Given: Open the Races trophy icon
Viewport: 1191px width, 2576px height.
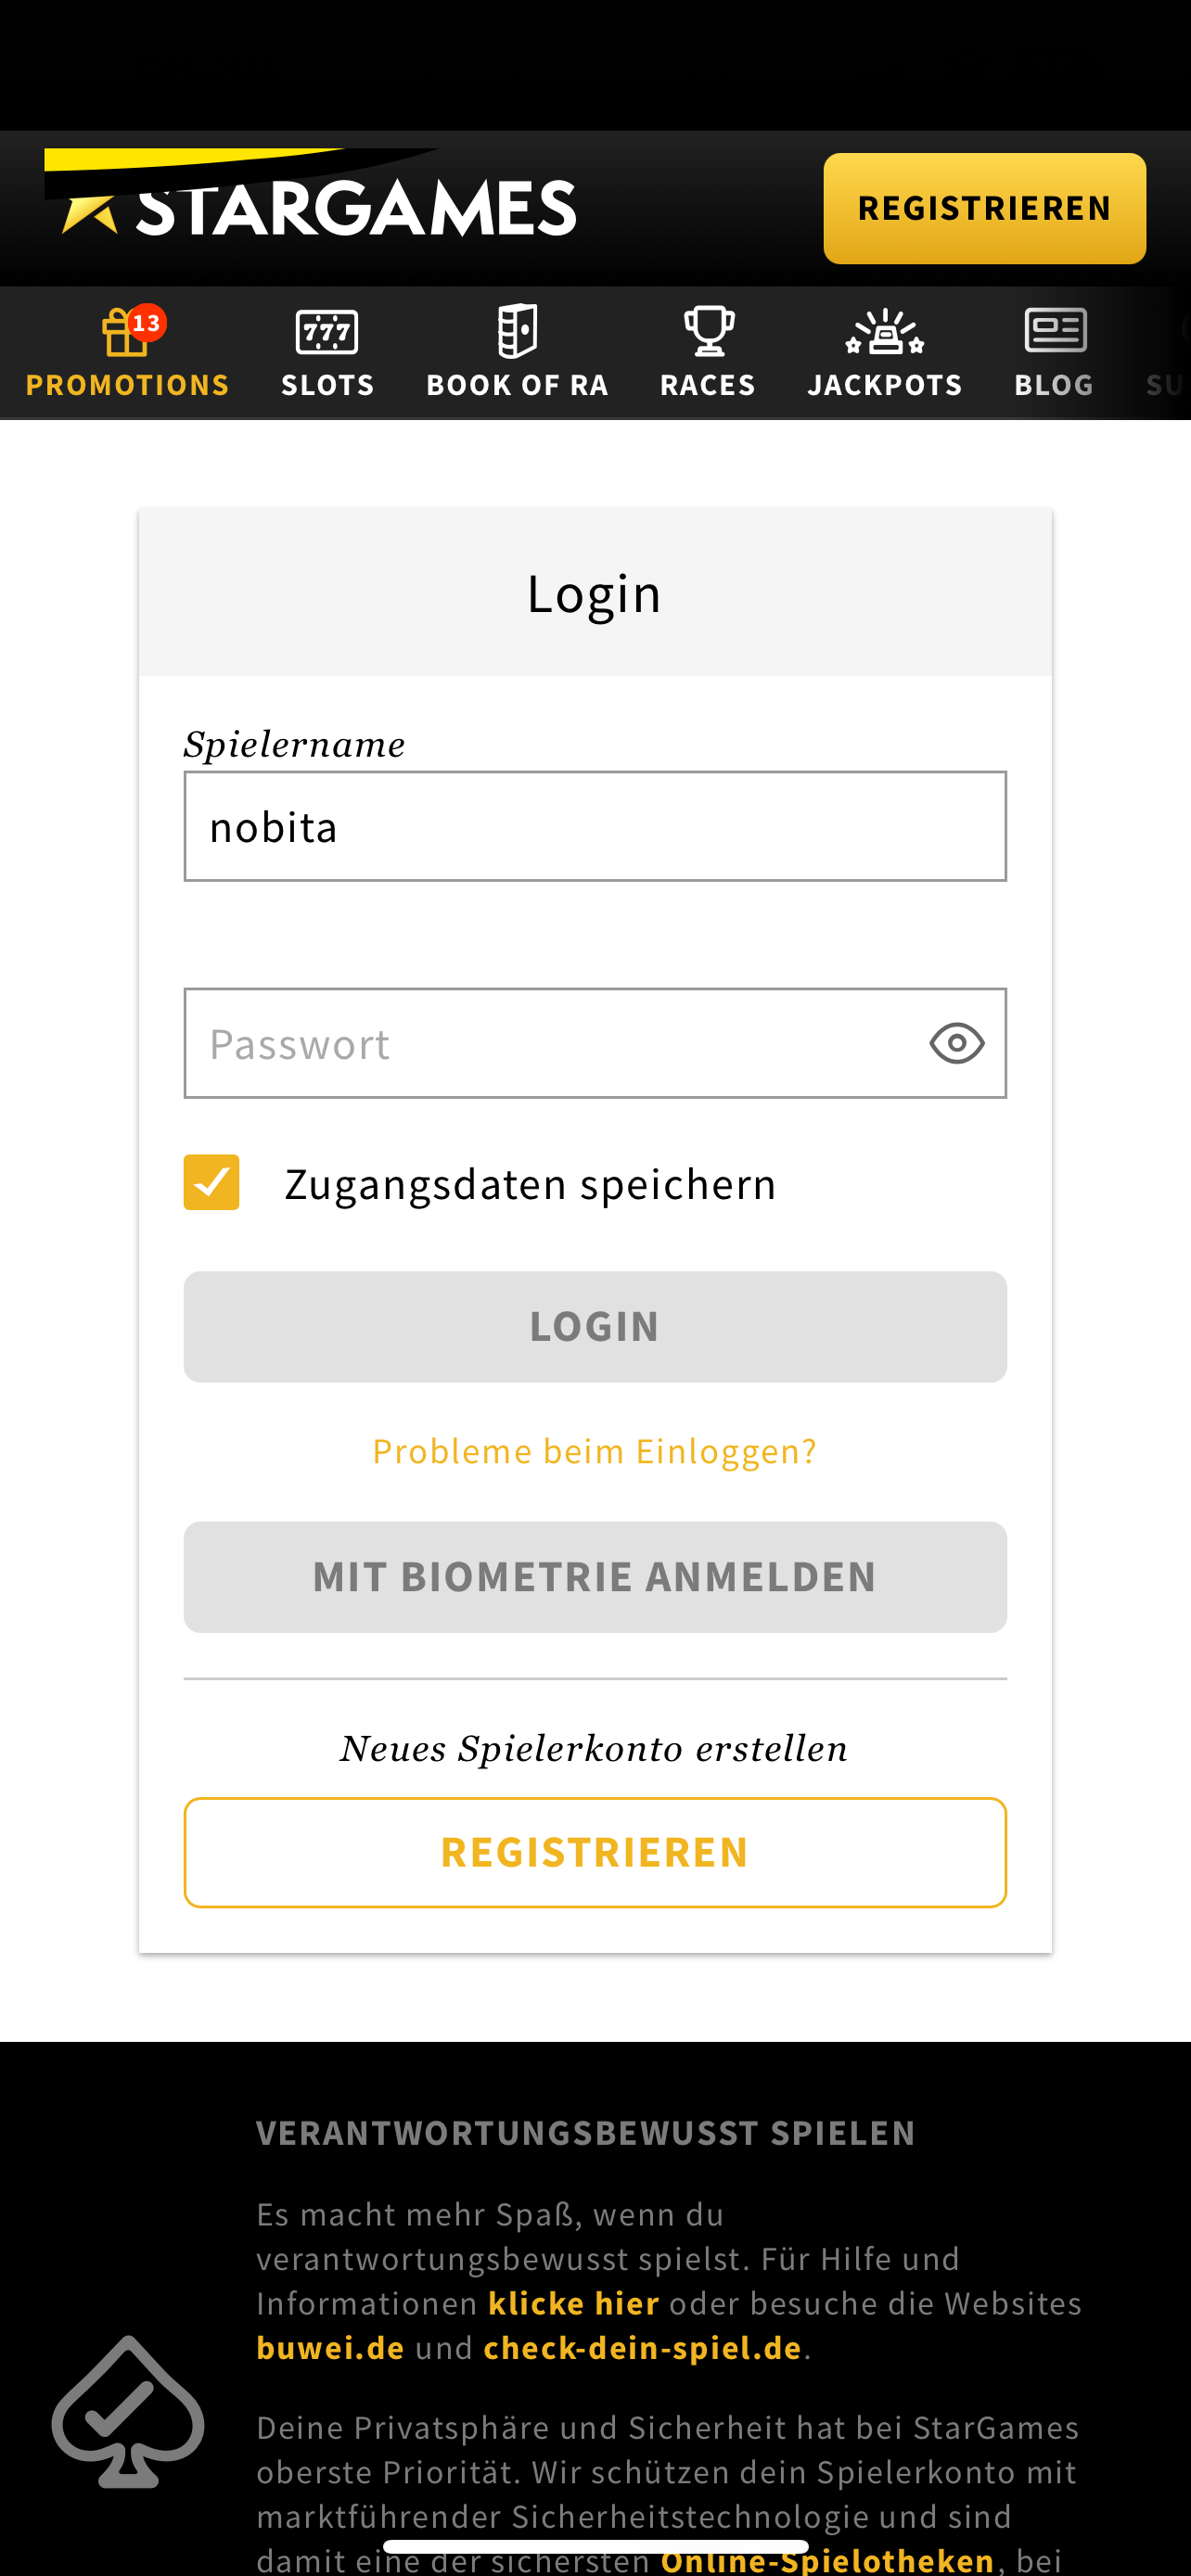Looking at the screenshot, I should coord(708,333).
